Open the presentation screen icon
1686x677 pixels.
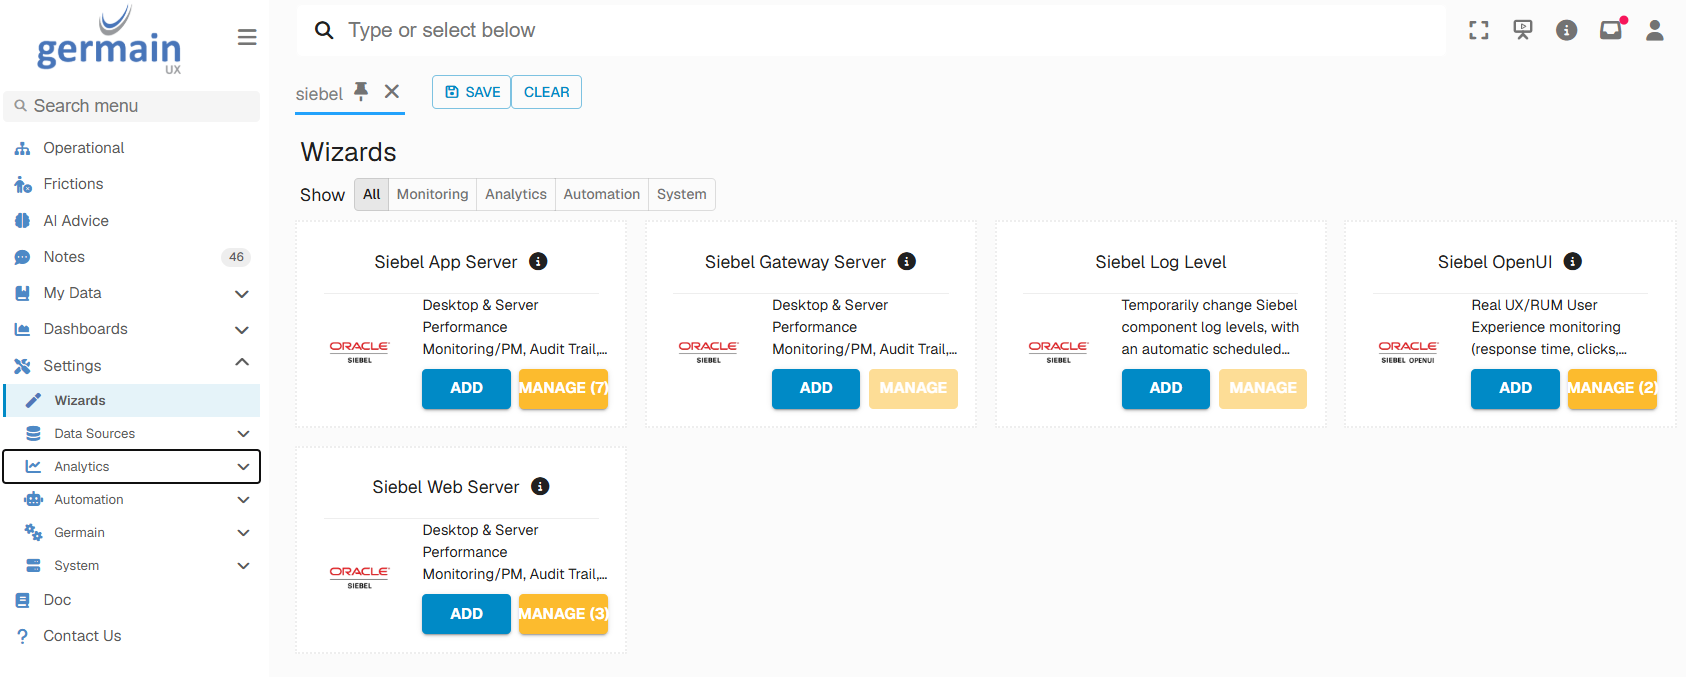tap(1523, 30)
